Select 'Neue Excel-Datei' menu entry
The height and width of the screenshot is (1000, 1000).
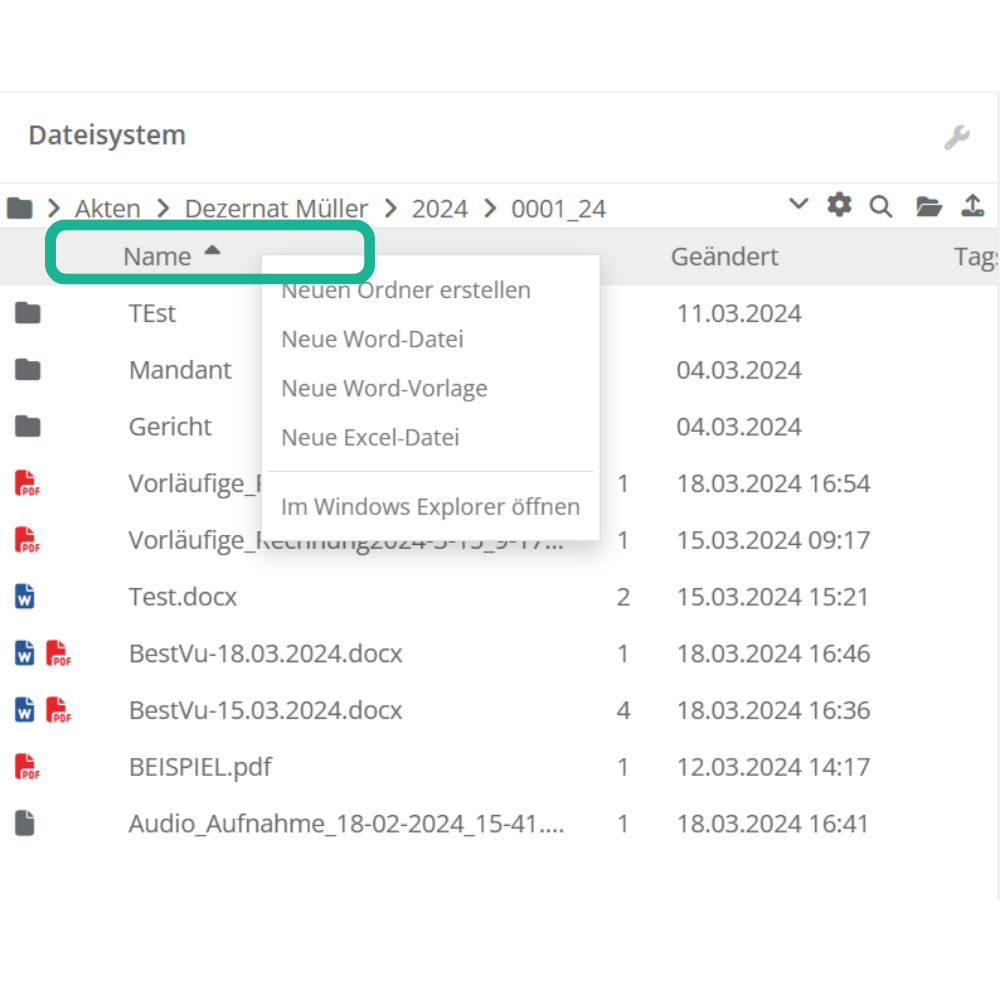click(x=370, y=437)
